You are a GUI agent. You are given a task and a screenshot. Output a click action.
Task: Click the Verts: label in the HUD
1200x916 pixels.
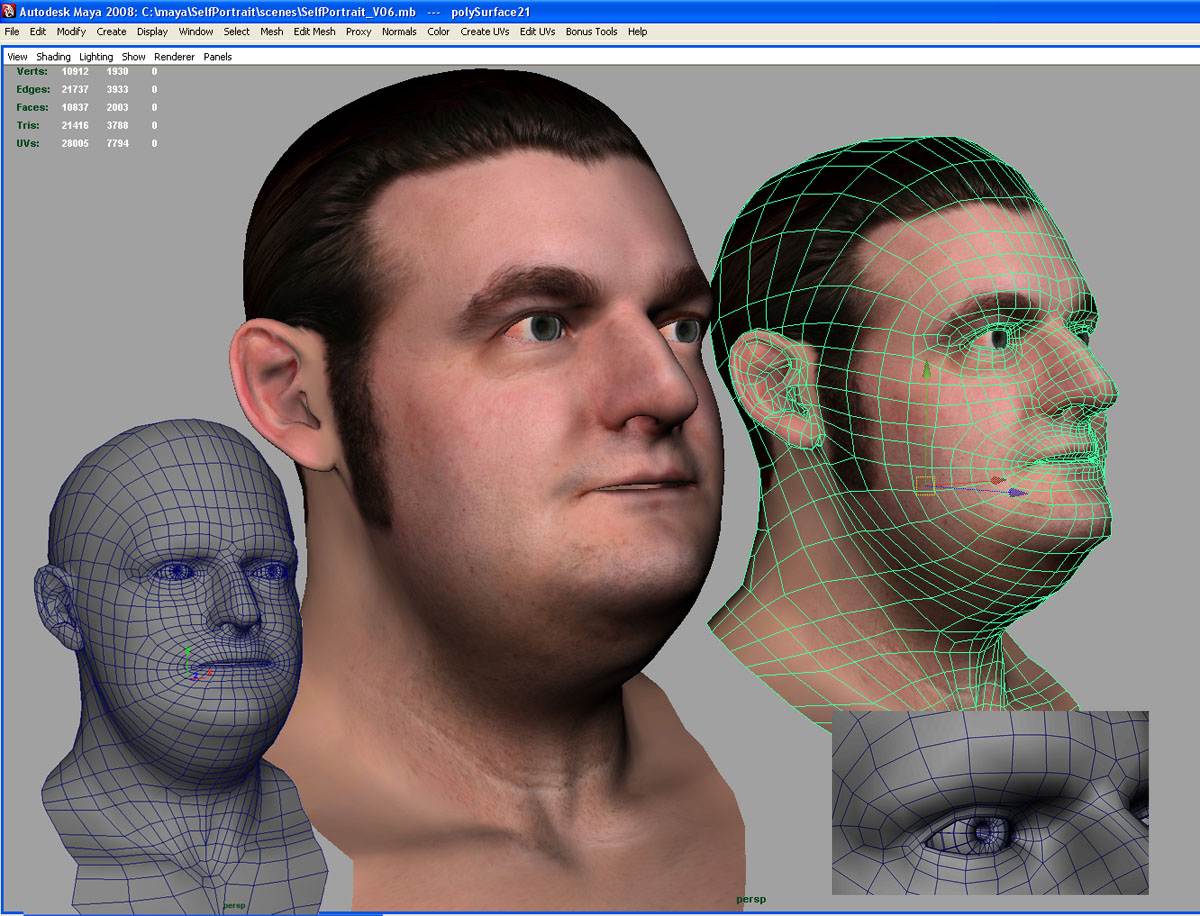pos(32,72)
